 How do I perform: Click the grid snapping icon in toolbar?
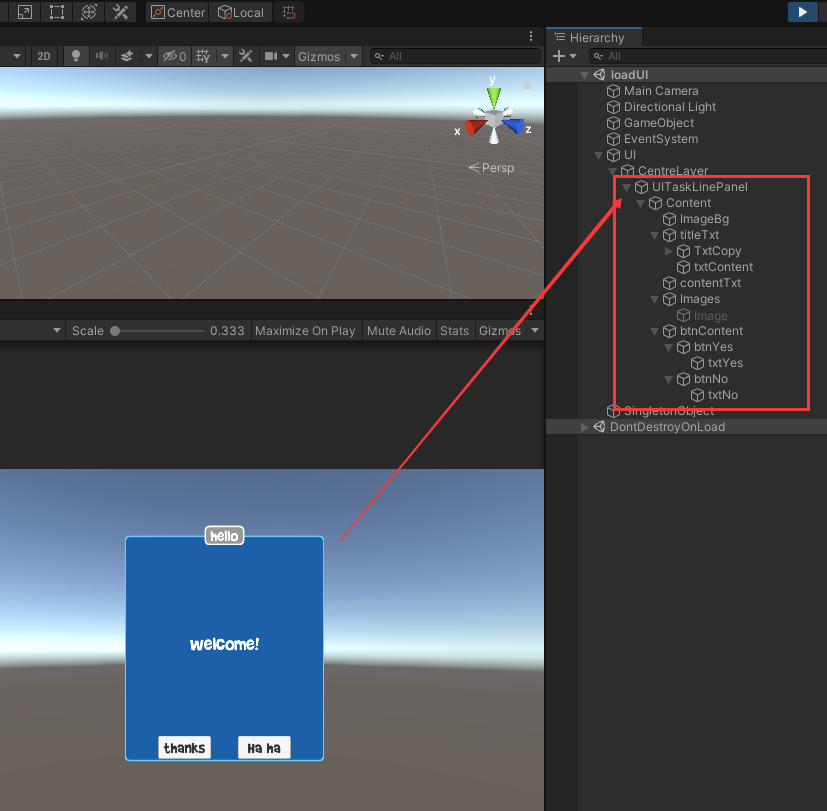point(289,13)
